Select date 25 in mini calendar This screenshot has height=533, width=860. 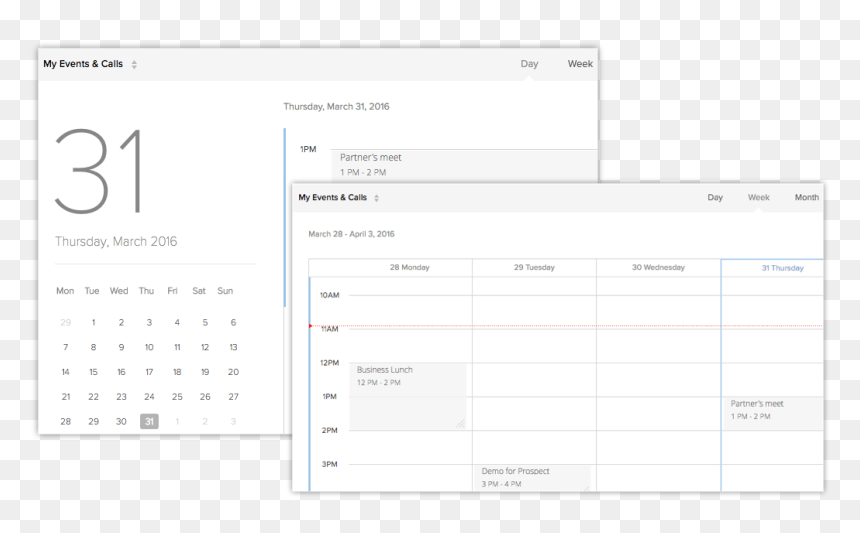coord(177,396)
